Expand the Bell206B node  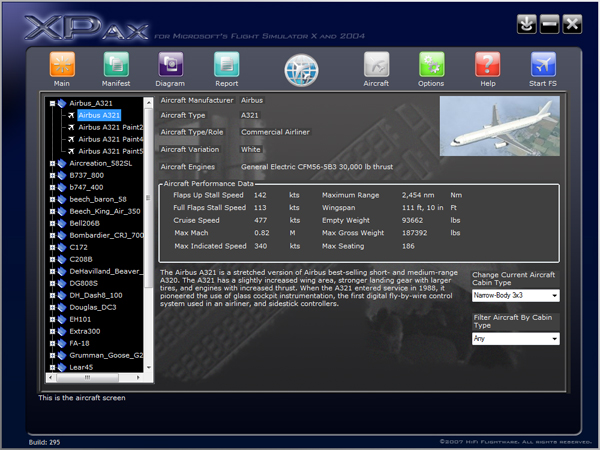(x=52, y=223)
